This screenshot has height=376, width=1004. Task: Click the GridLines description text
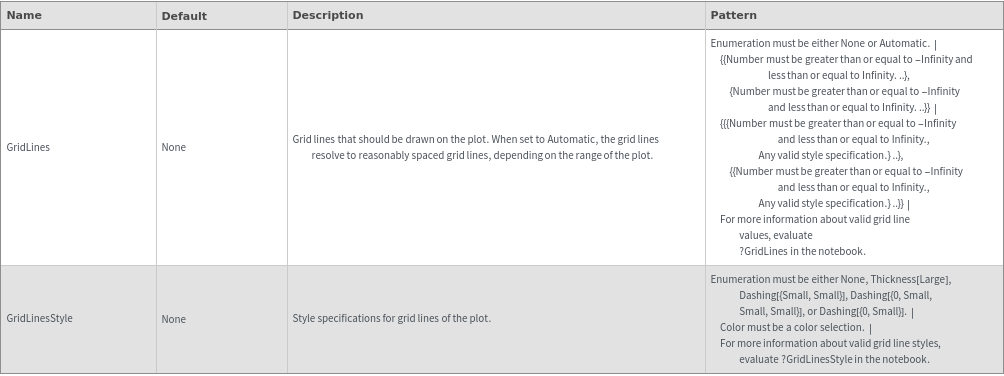pyautogui.click(x=476, y=147)
